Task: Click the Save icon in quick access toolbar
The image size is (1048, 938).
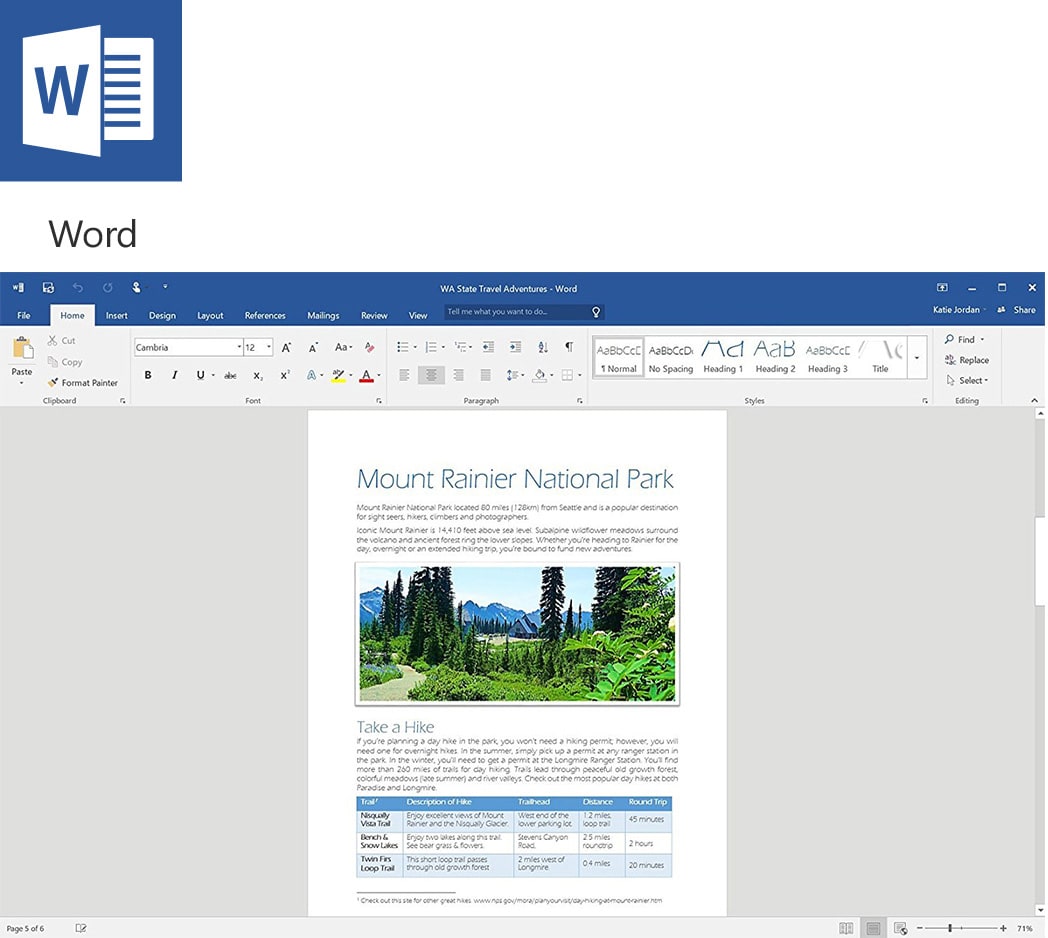Action: point(48,287)
